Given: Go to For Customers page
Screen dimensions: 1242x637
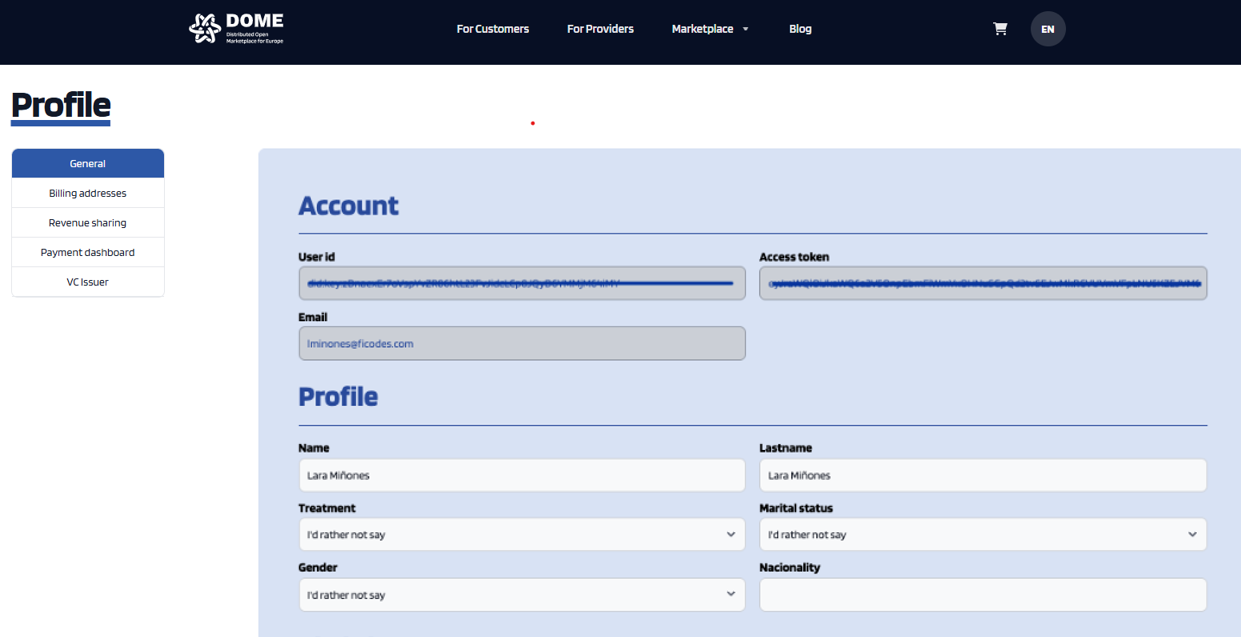Looking at the screenshot, I should coord(493,29).
